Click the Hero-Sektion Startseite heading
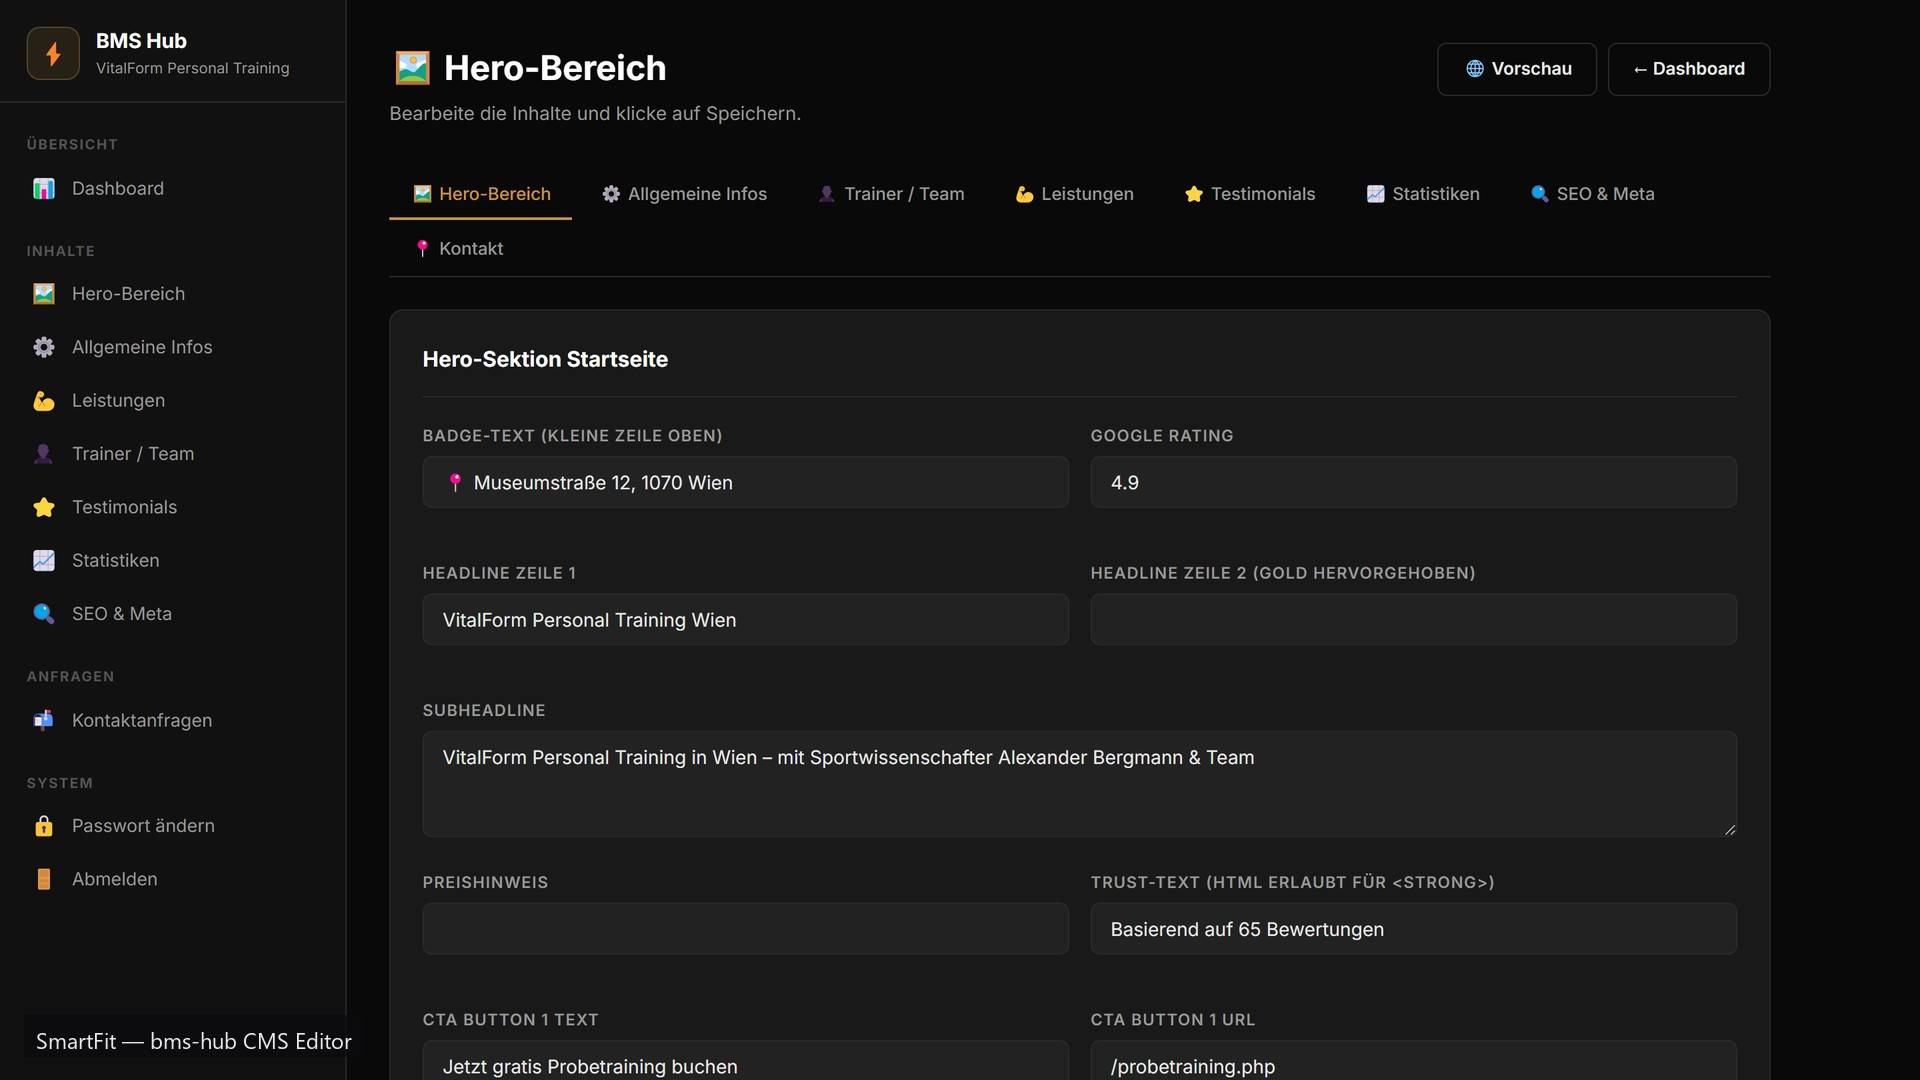1920x1080 pixels. coord(545,359)
